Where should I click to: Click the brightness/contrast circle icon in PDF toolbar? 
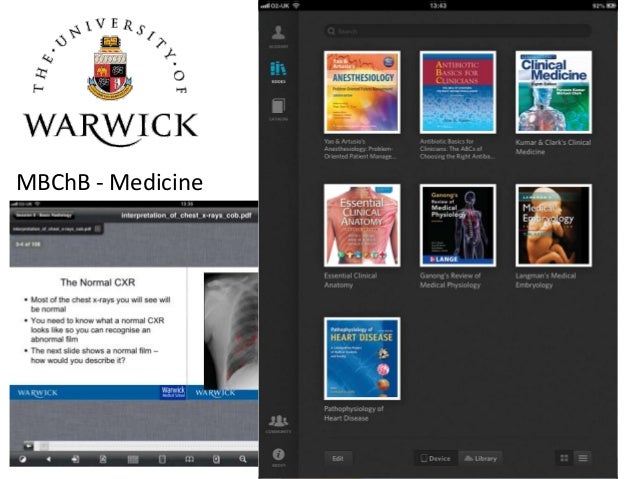tap(23, 459)
